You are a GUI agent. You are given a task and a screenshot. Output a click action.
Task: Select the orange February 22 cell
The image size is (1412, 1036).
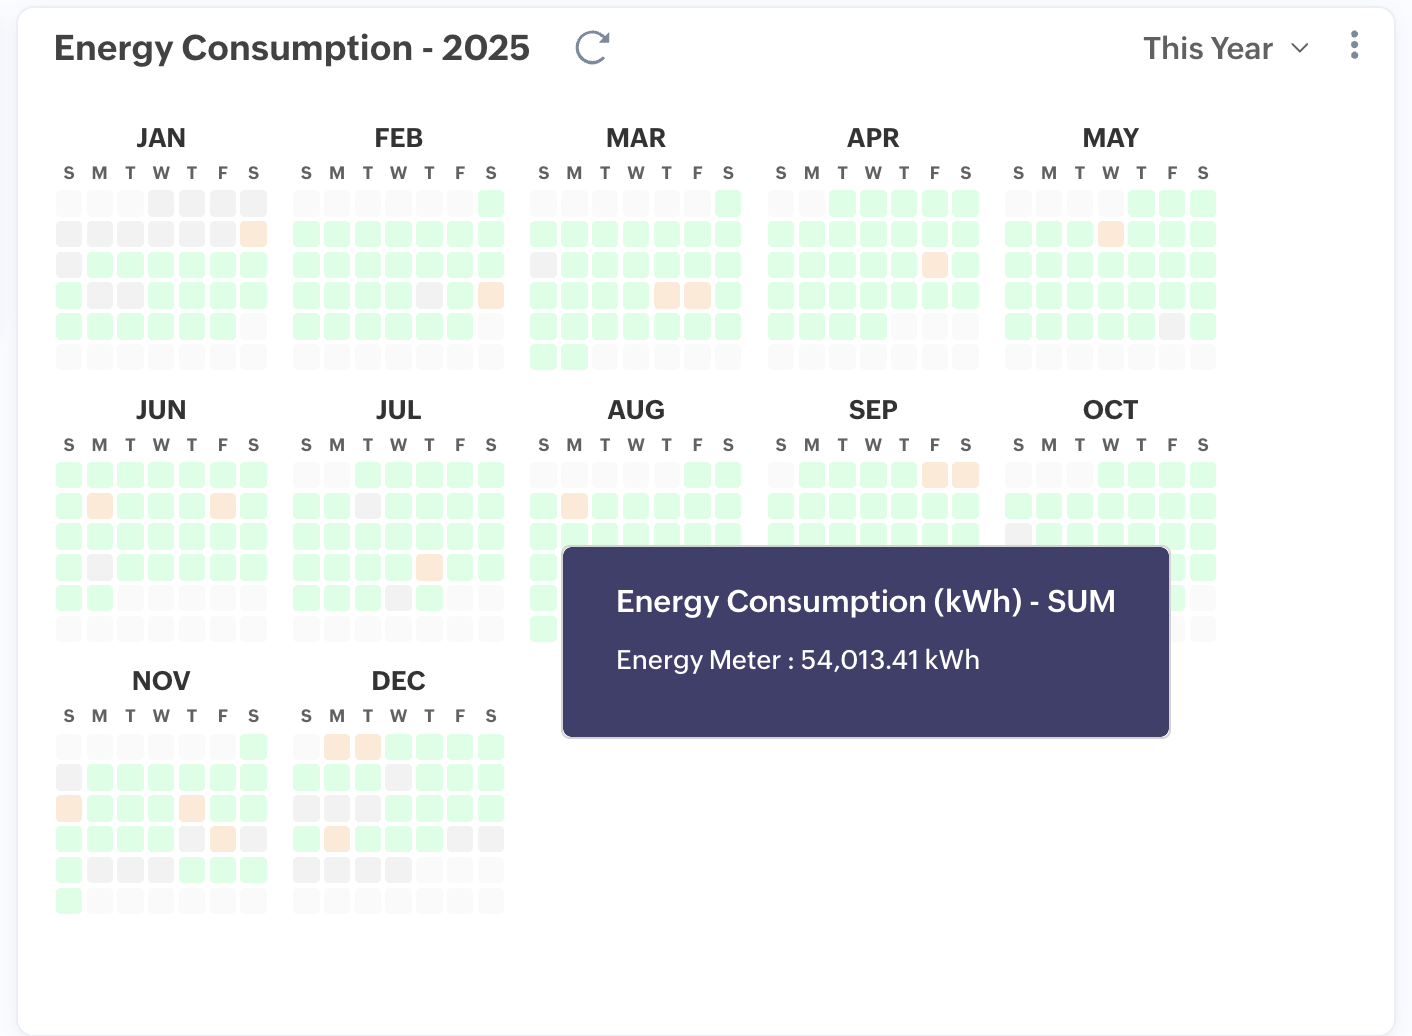491,295
